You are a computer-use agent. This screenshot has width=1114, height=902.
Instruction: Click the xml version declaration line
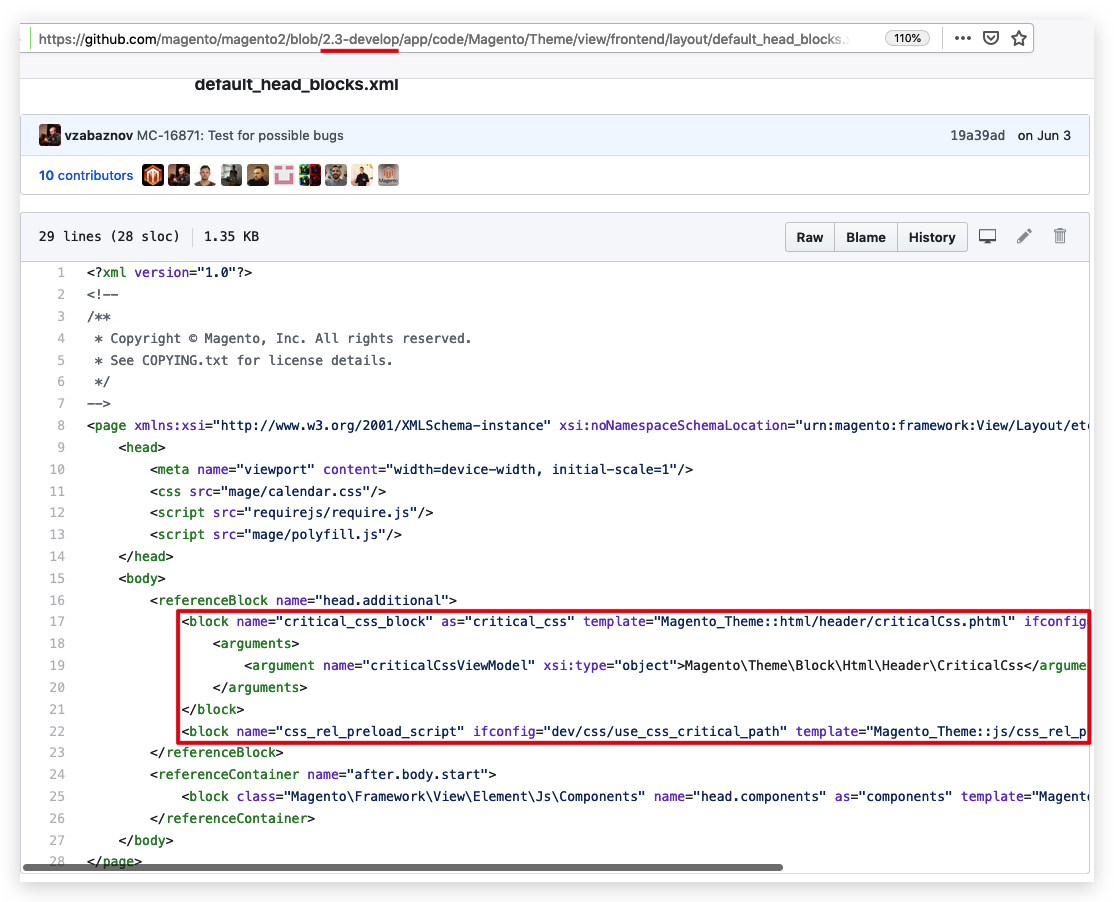pos(170,273)
